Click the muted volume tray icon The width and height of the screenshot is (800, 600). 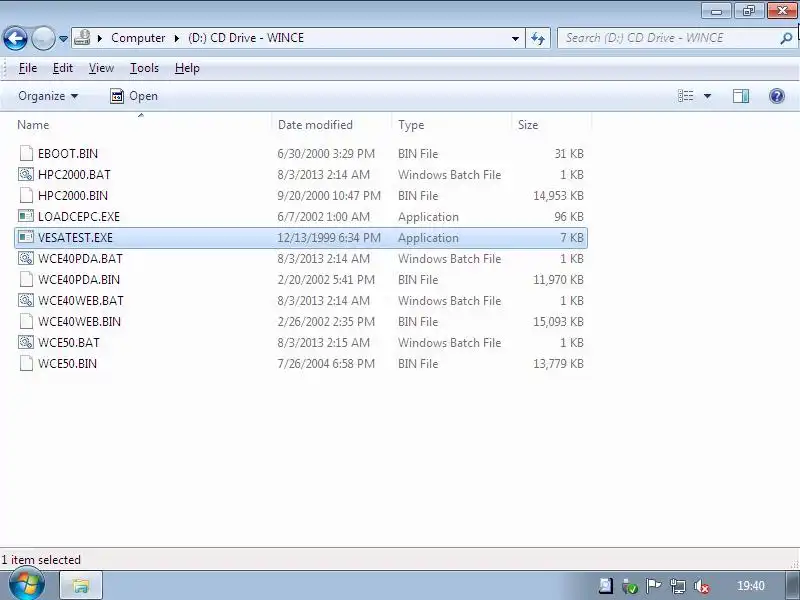pos(702,586)
